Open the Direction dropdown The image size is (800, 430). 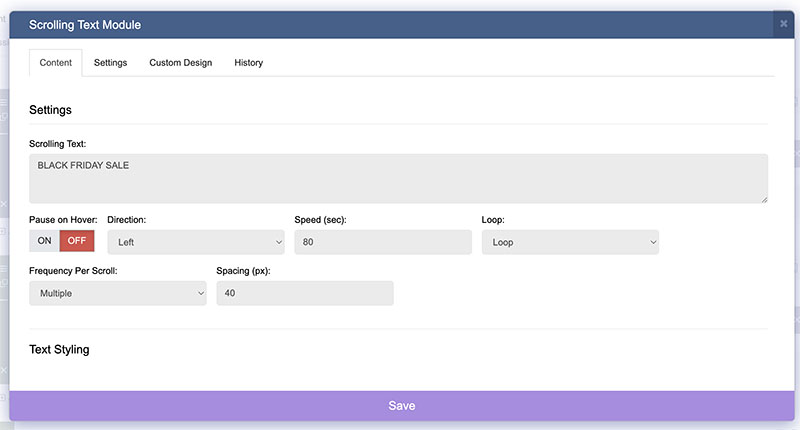coord(195,242)
